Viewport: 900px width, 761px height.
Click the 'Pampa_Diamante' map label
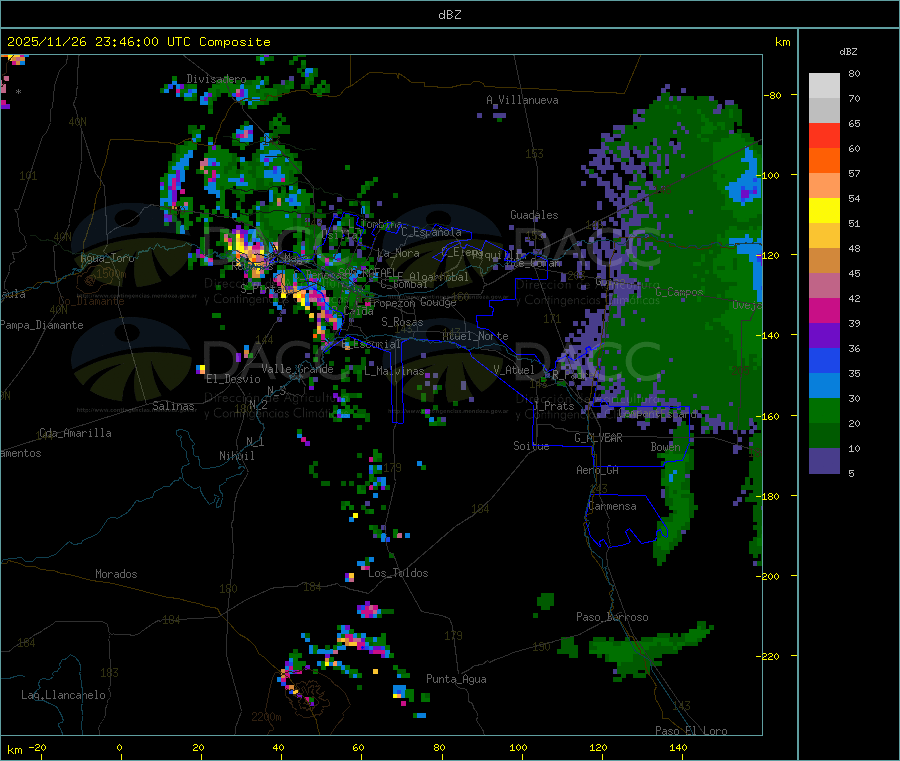[x=41, y=325]
